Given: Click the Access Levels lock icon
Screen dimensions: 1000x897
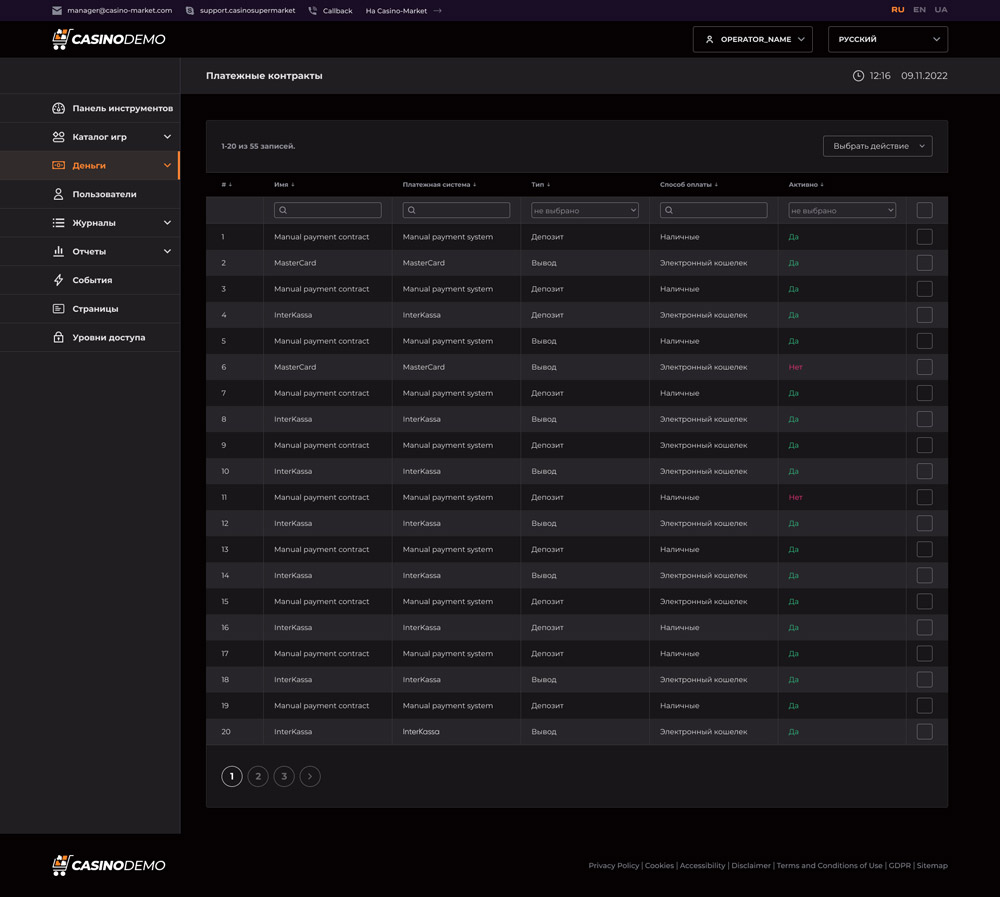Looking at the screenshot, I should pyautogui.click(x=58, y=337).
